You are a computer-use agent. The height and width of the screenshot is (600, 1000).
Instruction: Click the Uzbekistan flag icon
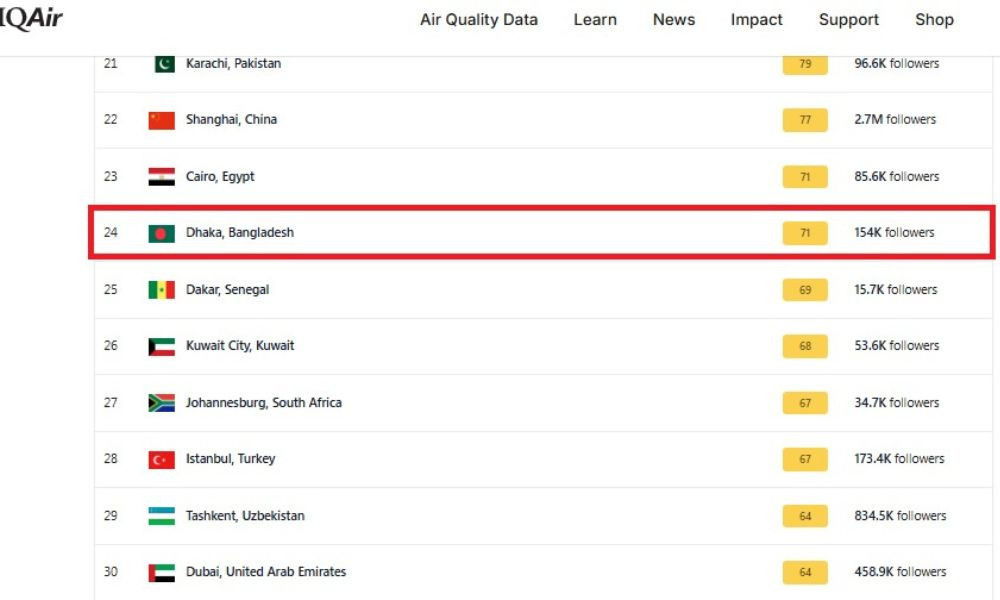[x=161, y=516]
